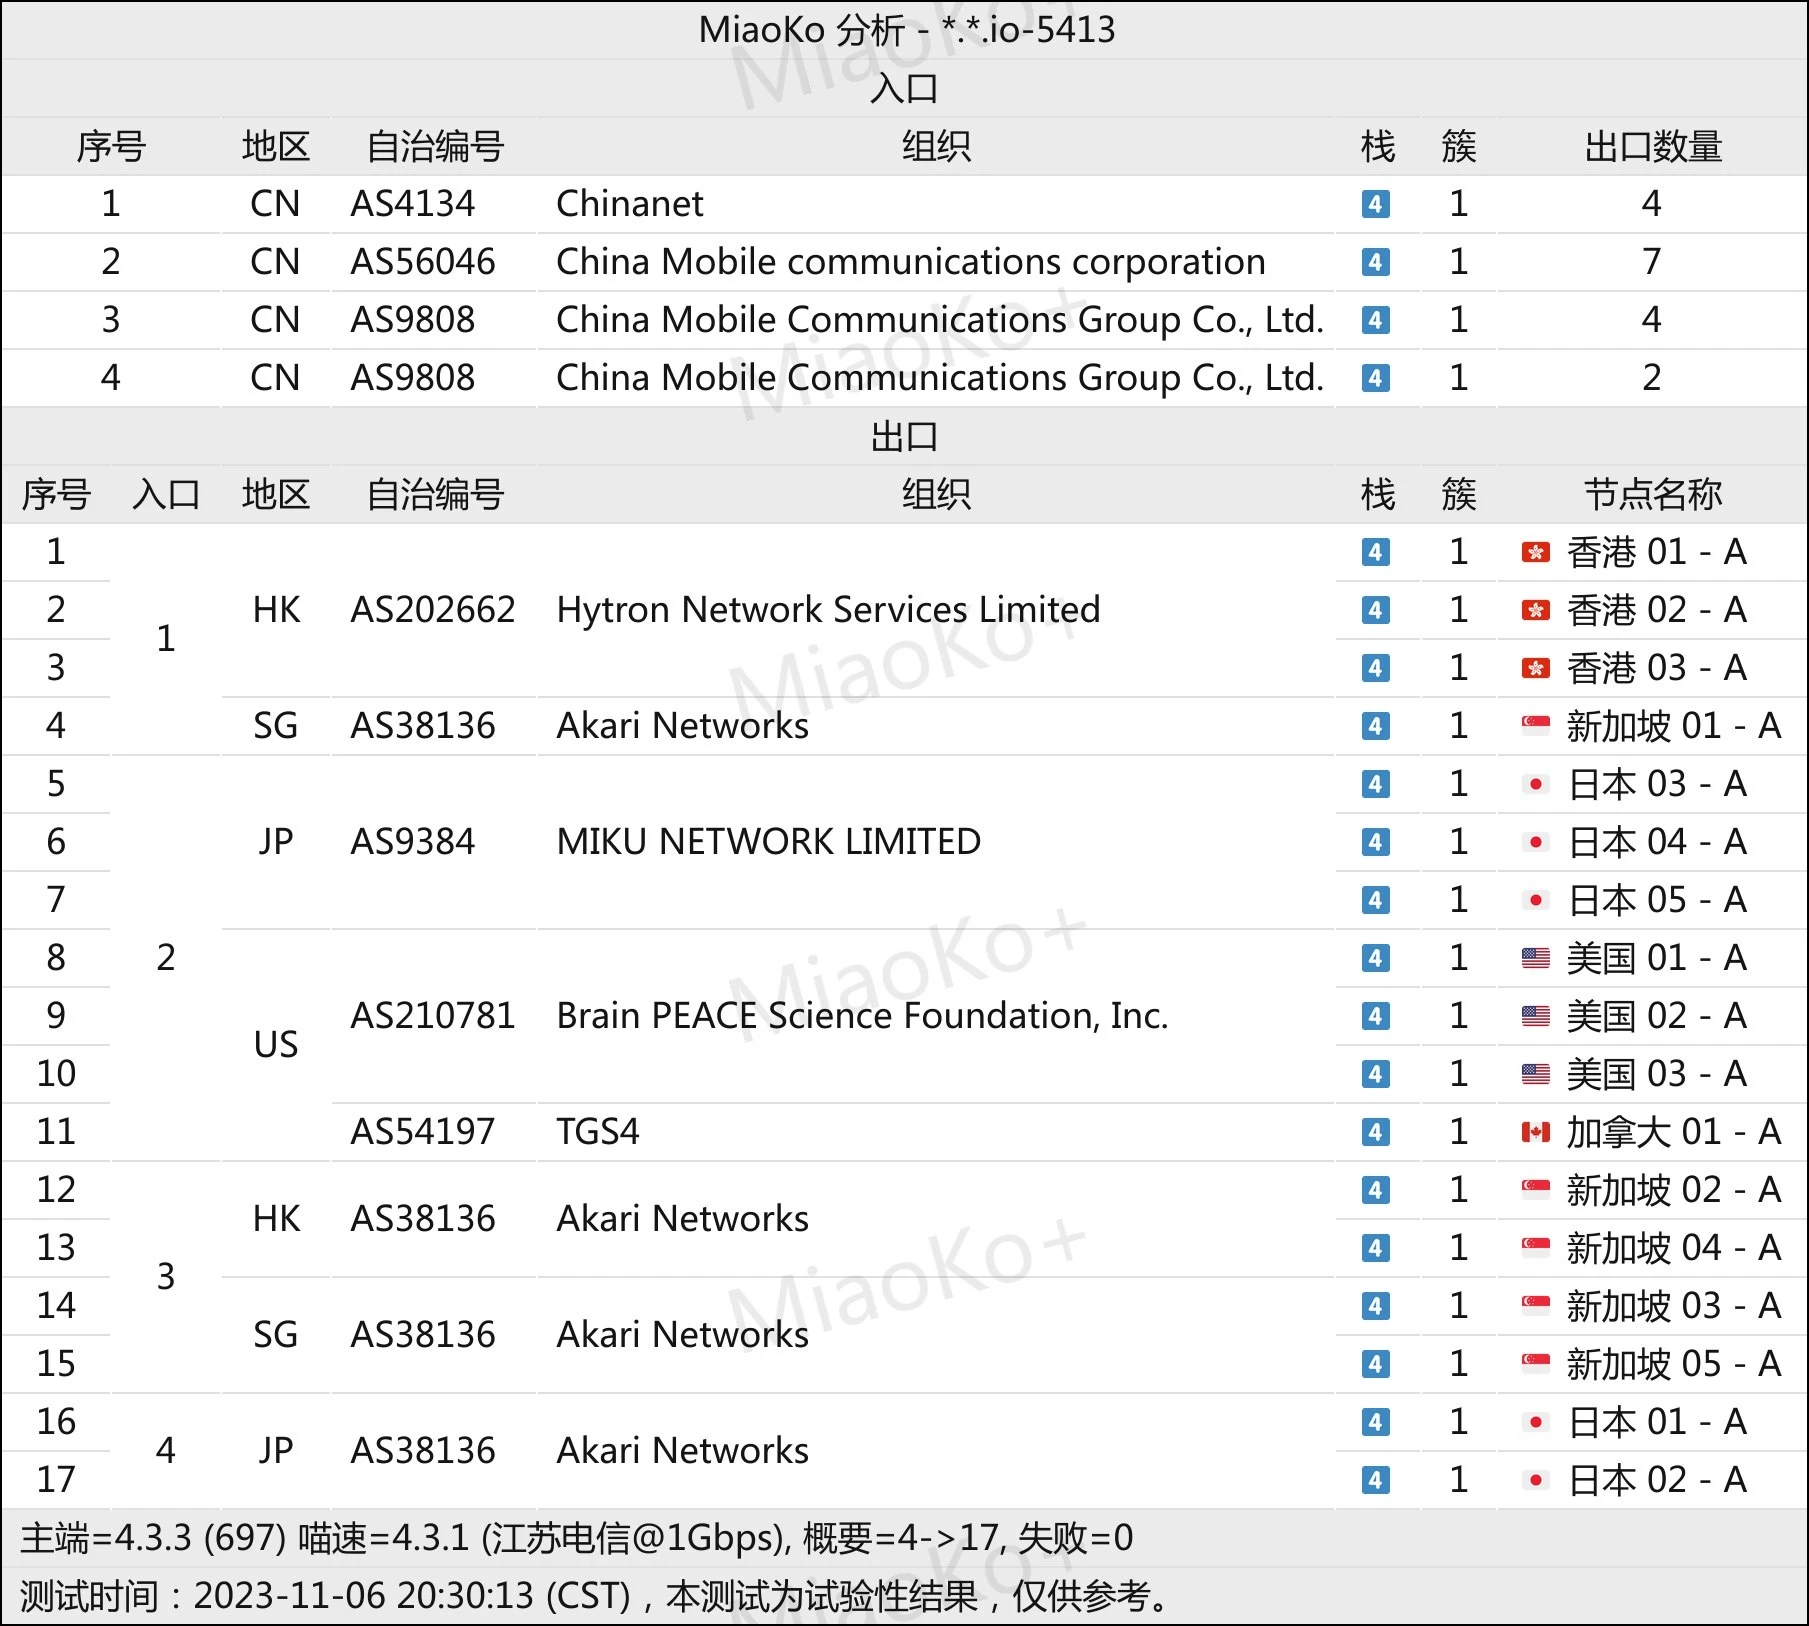Click Brain PEACE Science Foundation, Inc. entry

(862, 1016)
